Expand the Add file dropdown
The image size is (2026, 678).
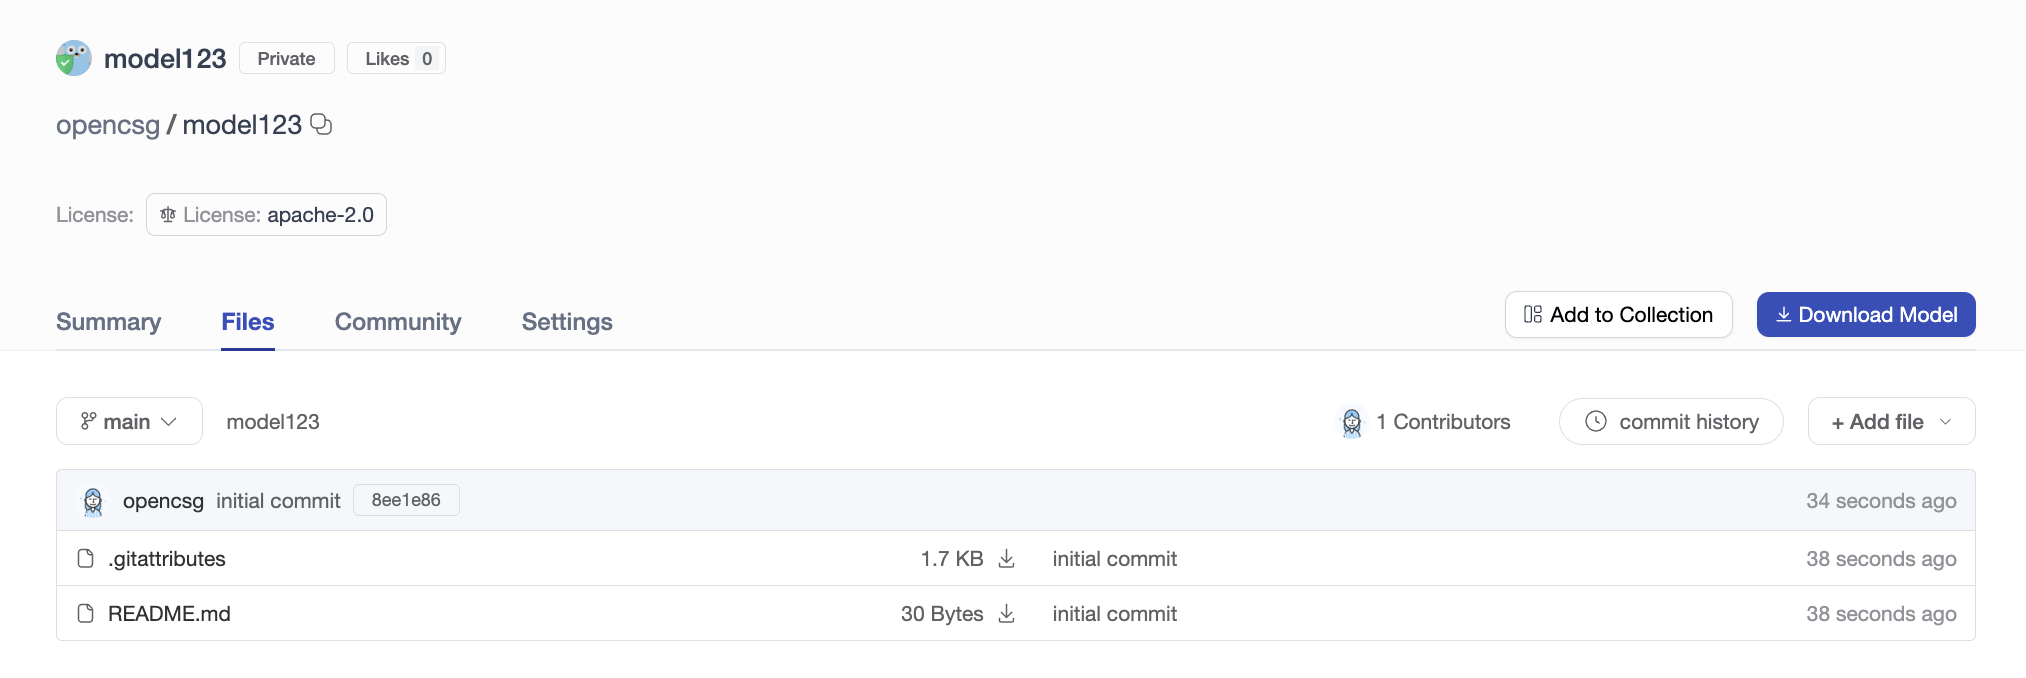click(1891, 421)
